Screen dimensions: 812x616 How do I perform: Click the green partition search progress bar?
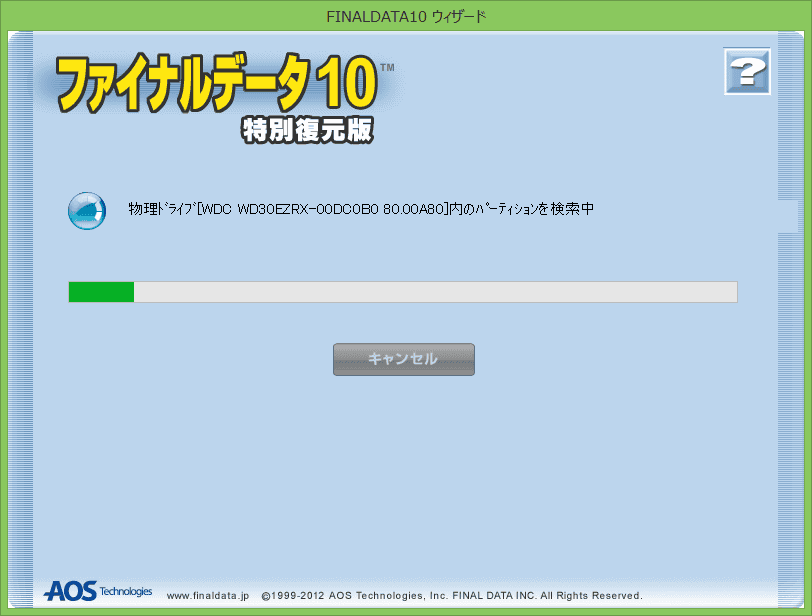tap(403, 292)
